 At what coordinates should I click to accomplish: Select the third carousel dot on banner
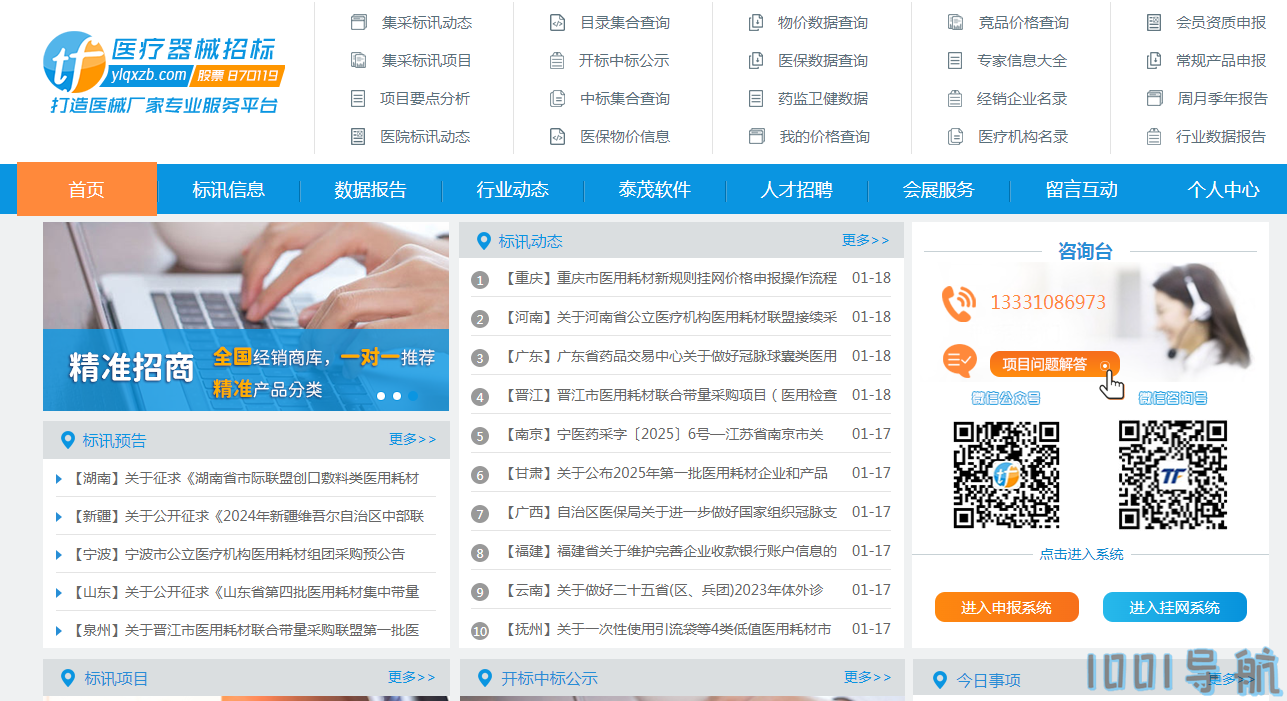pos(413,396)
